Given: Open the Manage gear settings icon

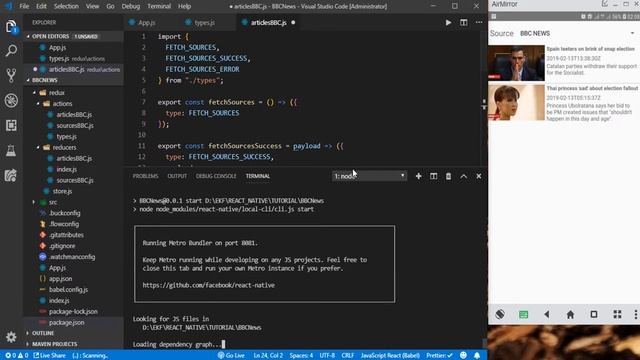Looking at the screenshot, I should click(x=11, y=337).
